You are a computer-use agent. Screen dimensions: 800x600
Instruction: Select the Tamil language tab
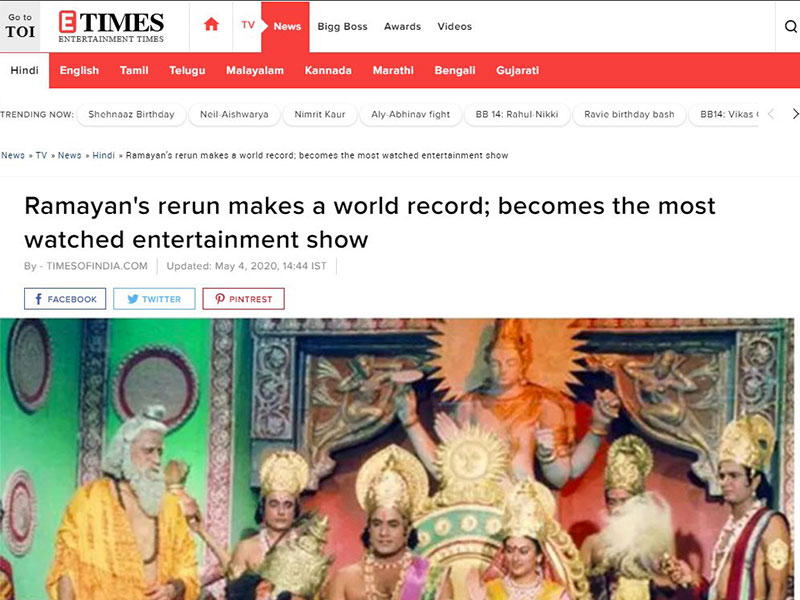click(134, 71)
